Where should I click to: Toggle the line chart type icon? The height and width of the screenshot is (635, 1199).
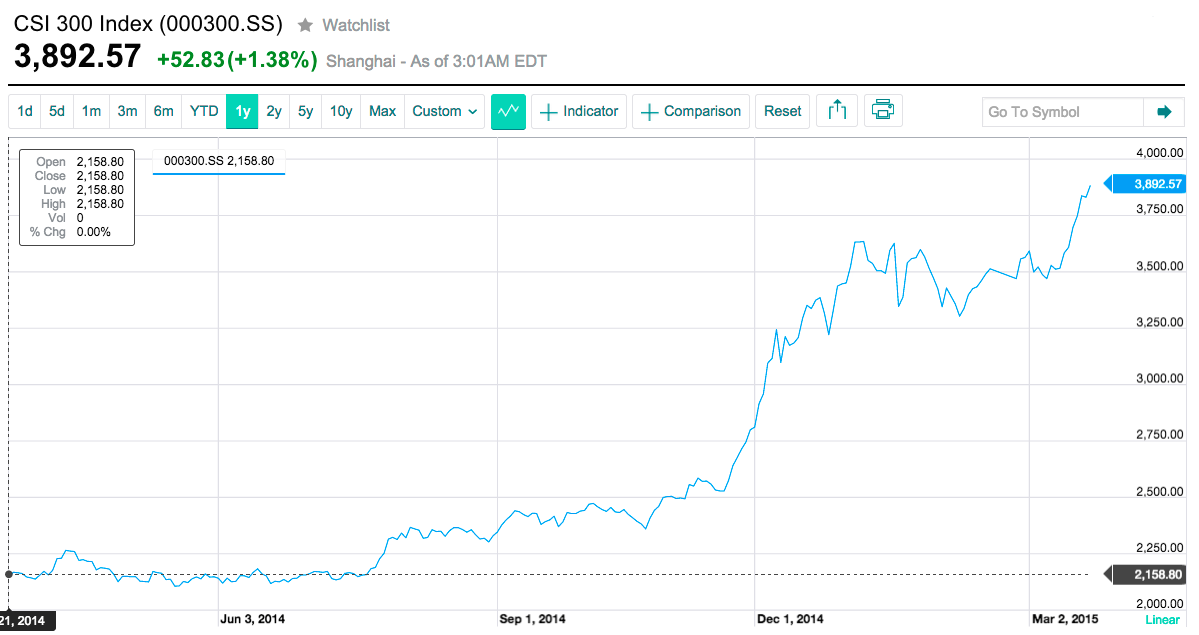click(509, 112)
